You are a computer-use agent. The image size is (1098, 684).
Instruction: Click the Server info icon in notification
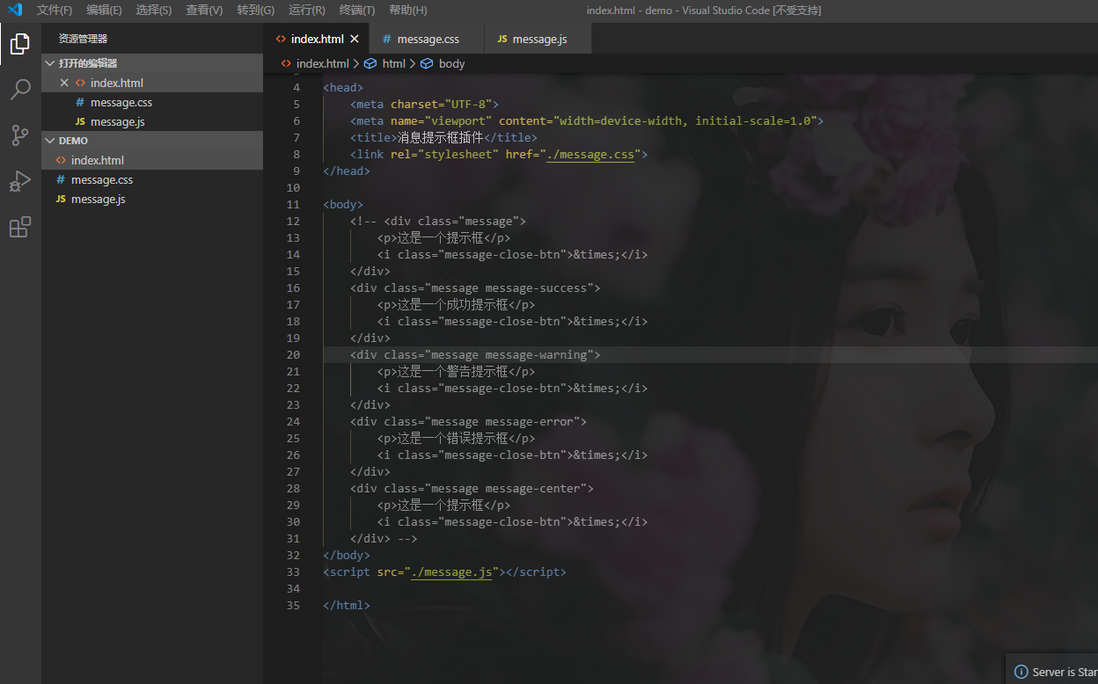[x=1021, y=672]
